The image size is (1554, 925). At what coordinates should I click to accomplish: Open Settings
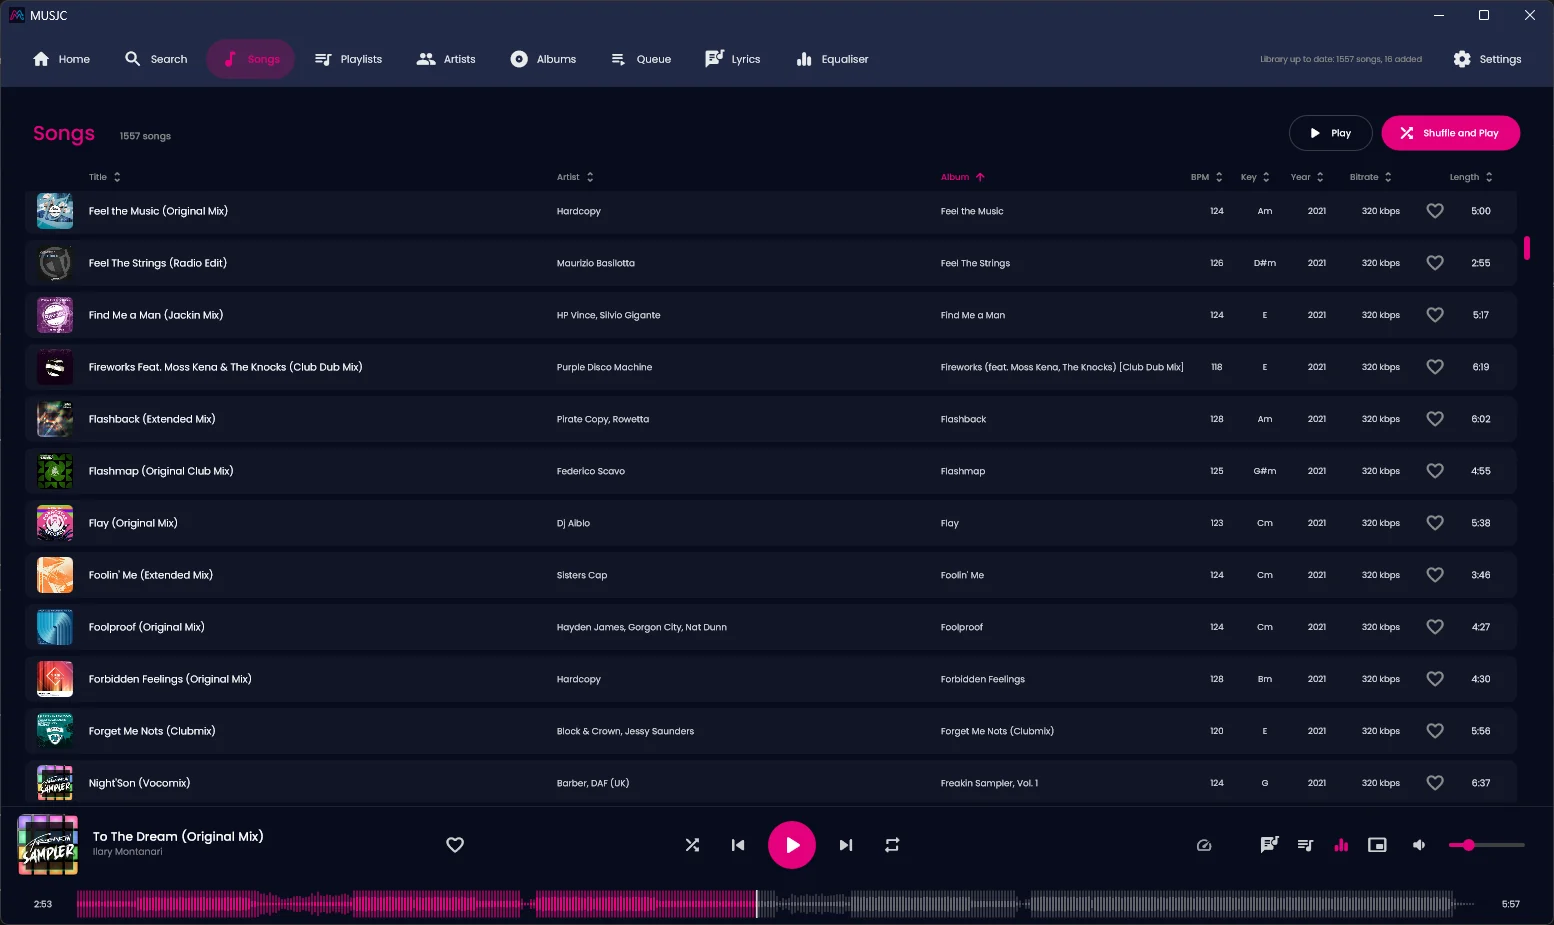[1487, 59]
